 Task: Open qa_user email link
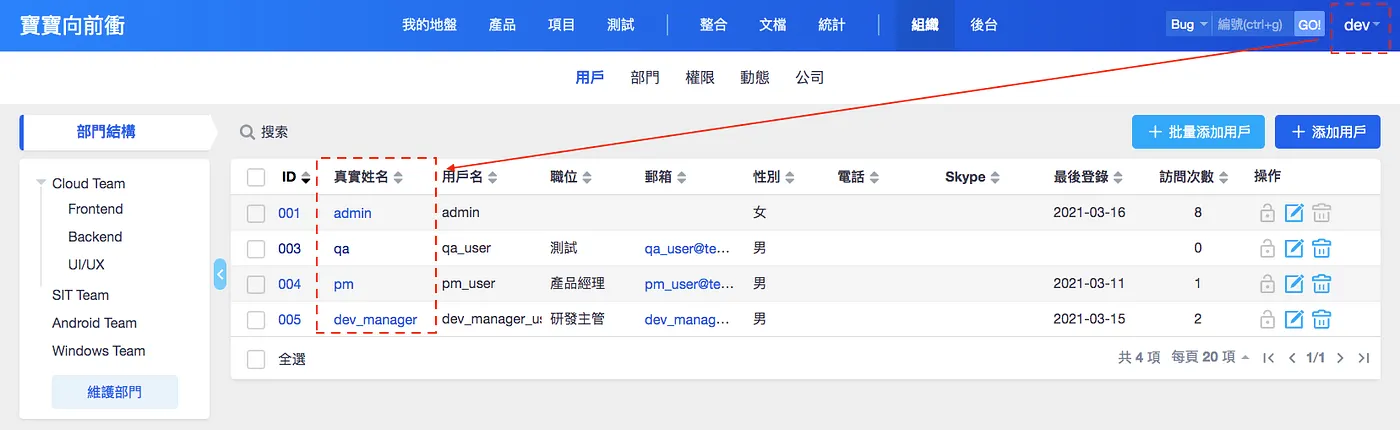pos(690,248)
